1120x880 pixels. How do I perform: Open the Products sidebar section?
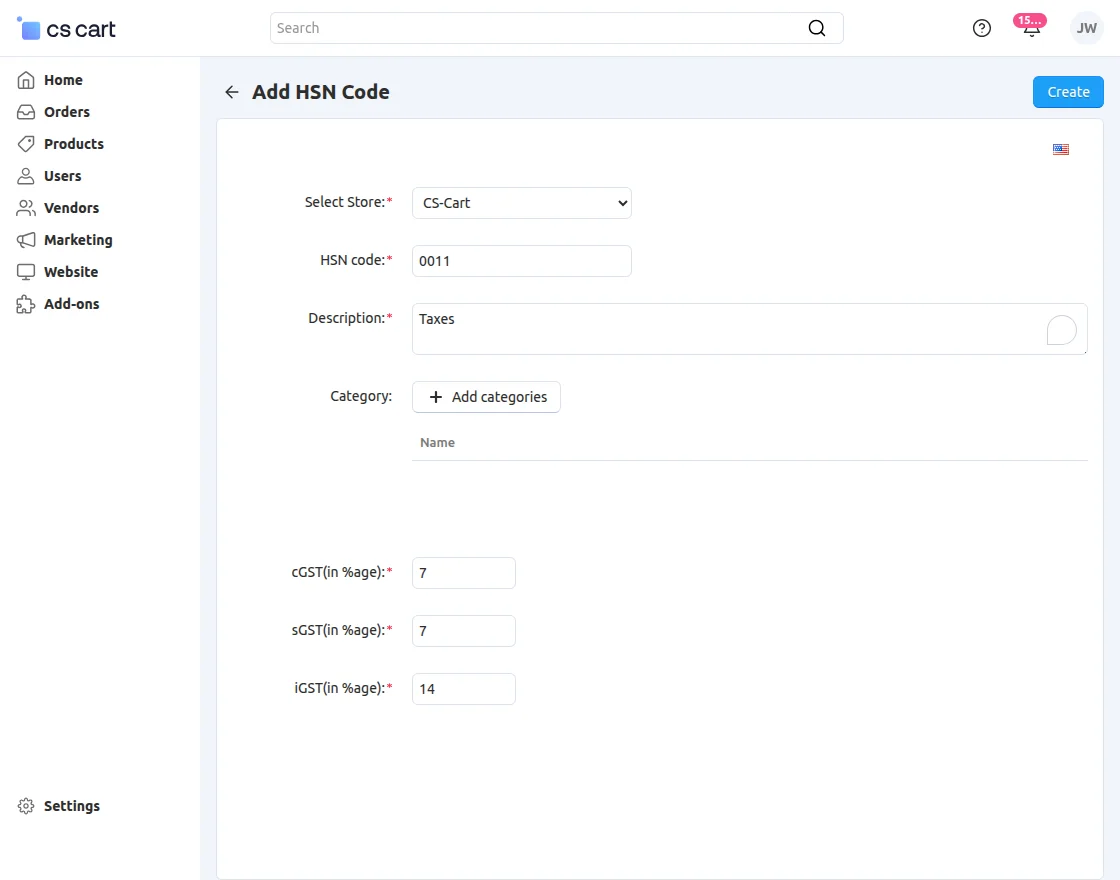coord(73,144)
